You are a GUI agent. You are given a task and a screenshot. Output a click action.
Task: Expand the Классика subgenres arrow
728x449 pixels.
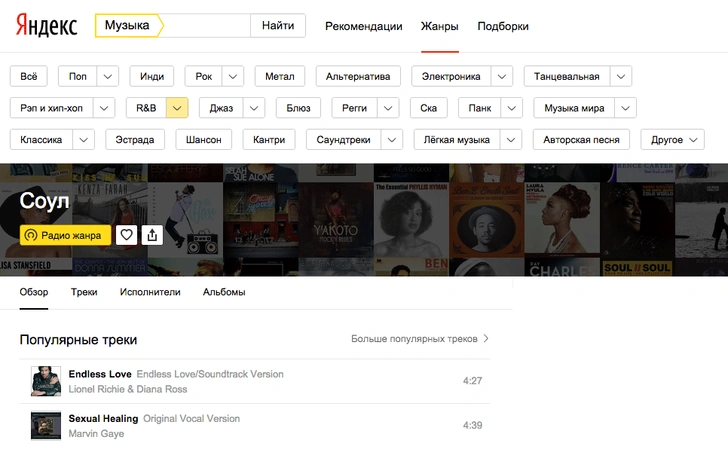coord(84,139)
